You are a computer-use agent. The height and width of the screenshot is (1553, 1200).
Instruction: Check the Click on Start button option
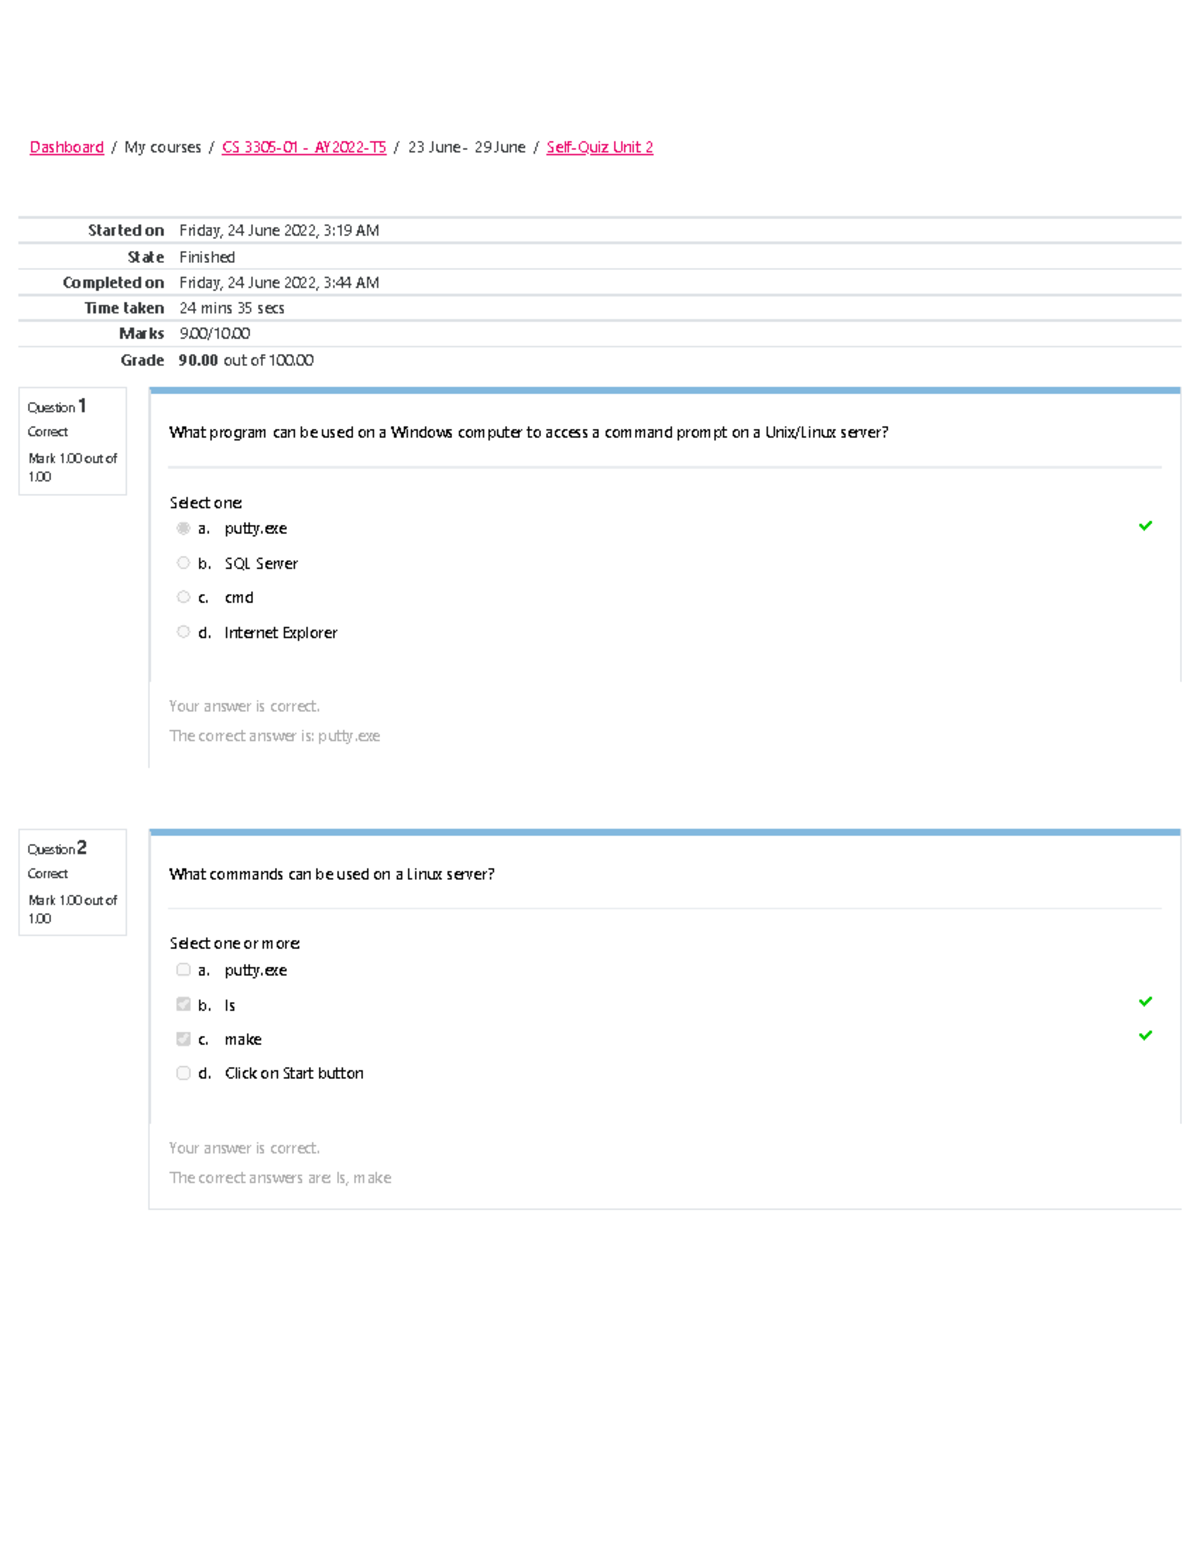click(x=183, y=1072)
